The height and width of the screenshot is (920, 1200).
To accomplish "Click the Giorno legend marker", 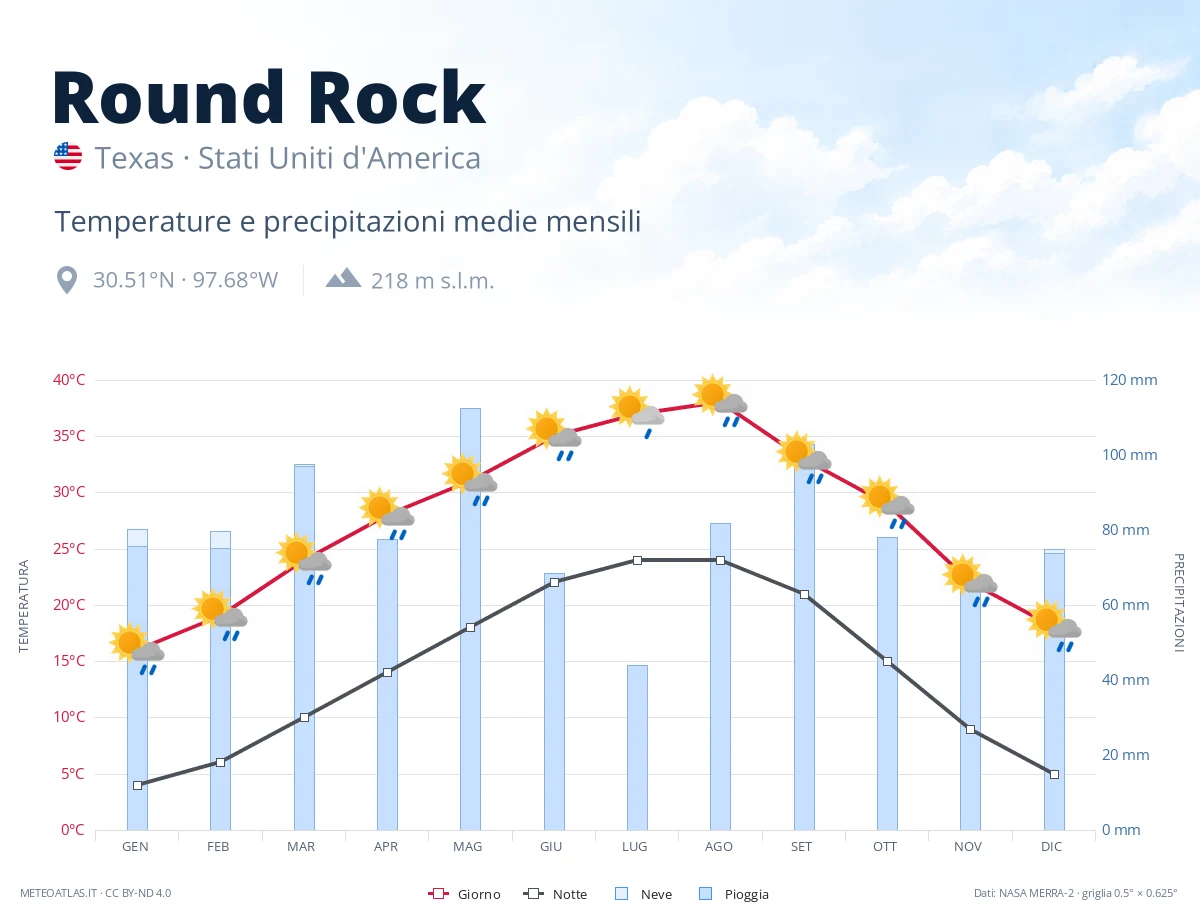I will (x=437, y=894).
